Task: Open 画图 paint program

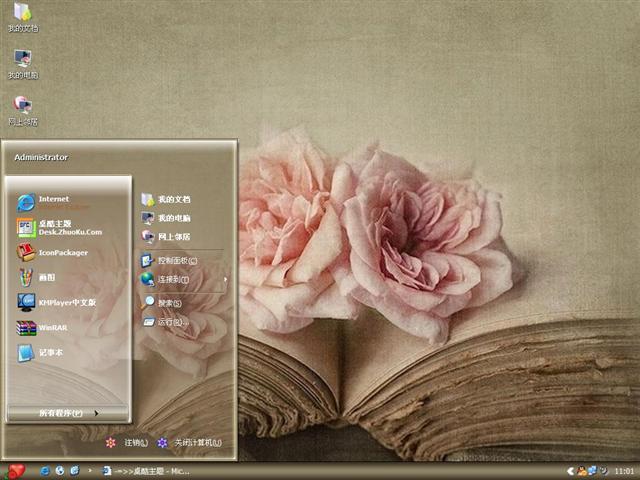Action: click(36, 277)
